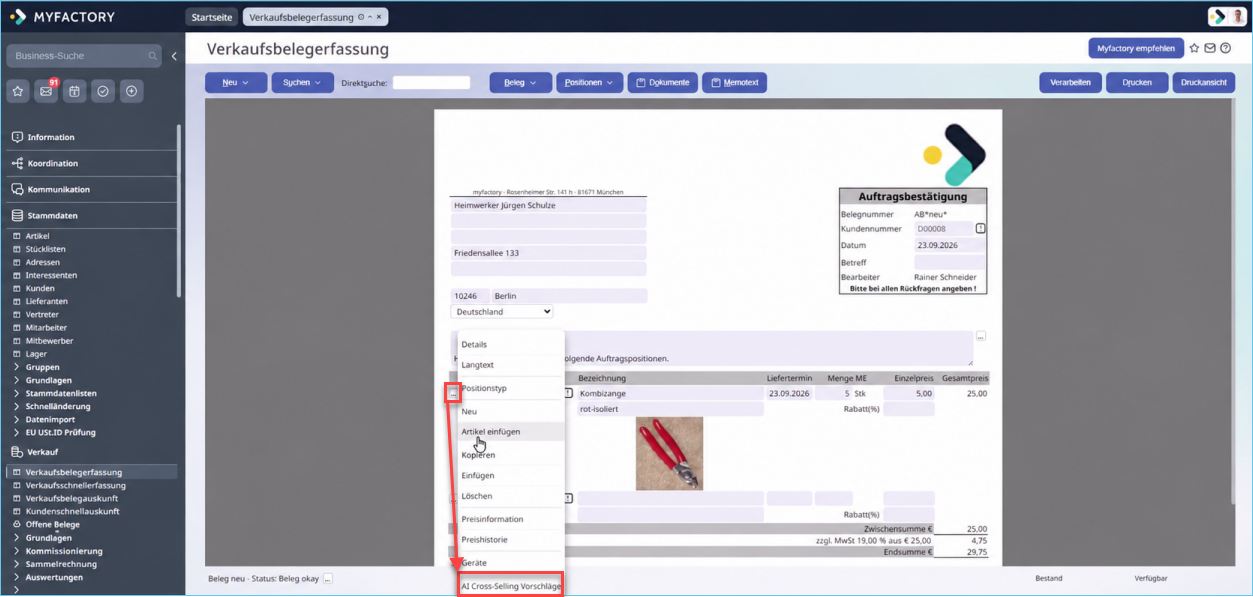Select AI Cross-Selling Vorschläge menu entry
This screenshot has height=597, width=1253.
point(511,586)
